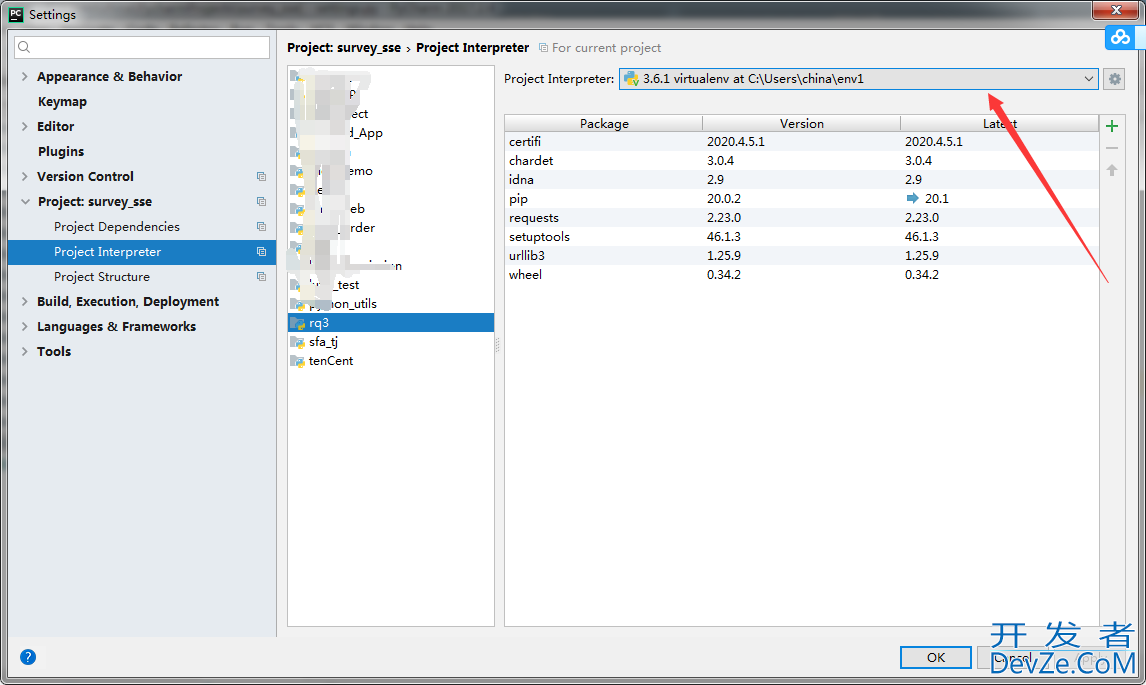The height and width of the screenshot is (685, 1146).
Task: Select the requests package row
Action: [x=801, y=217]
